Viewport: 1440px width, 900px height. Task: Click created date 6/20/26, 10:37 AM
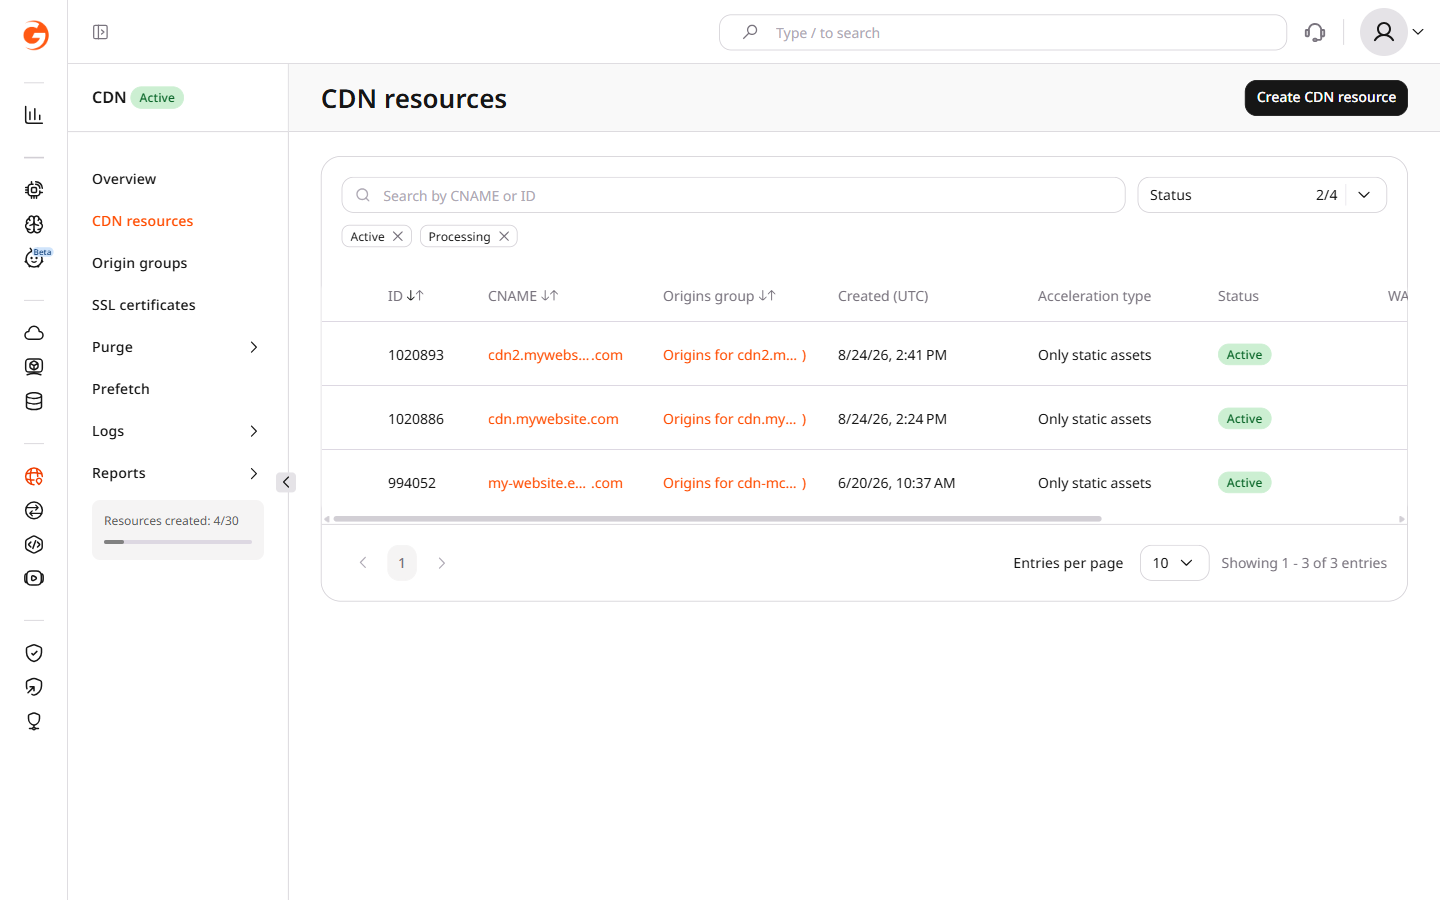coord(896,483)
